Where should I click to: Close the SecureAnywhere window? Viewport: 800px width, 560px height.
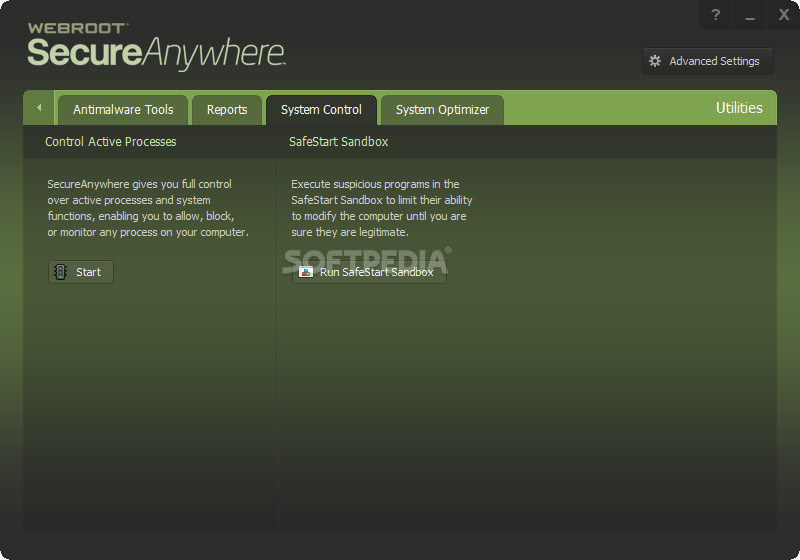(x=784, y=15)
